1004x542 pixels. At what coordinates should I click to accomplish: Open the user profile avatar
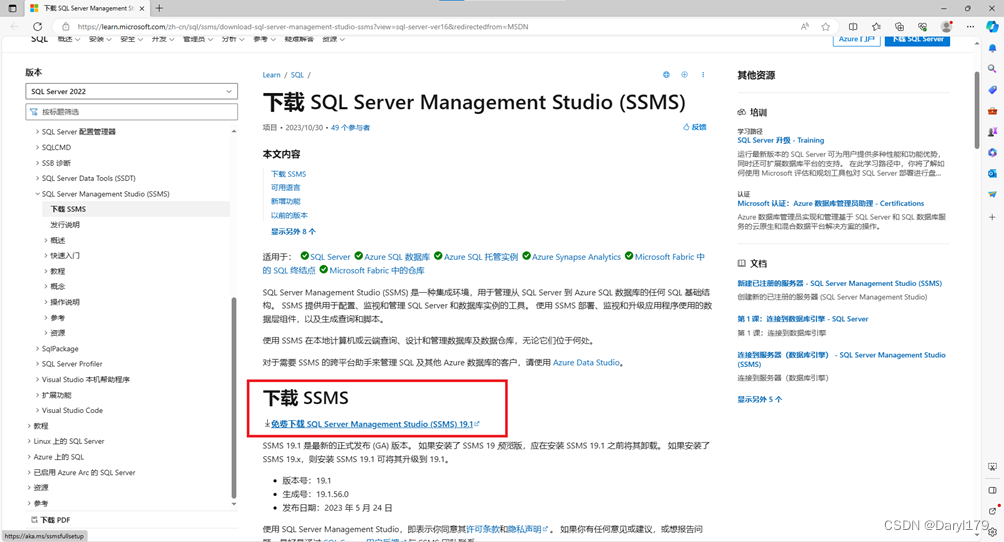point(946,26)
